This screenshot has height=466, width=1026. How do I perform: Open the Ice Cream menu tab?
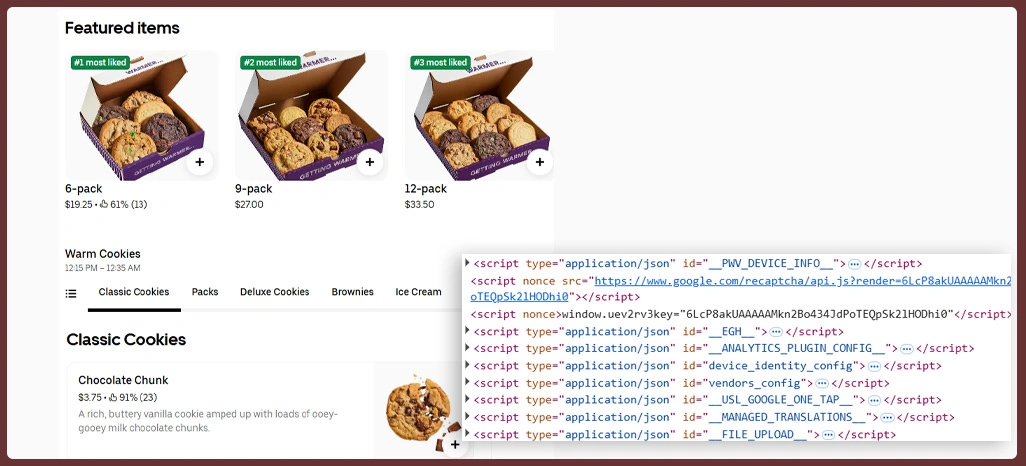(x=418, y=292)
